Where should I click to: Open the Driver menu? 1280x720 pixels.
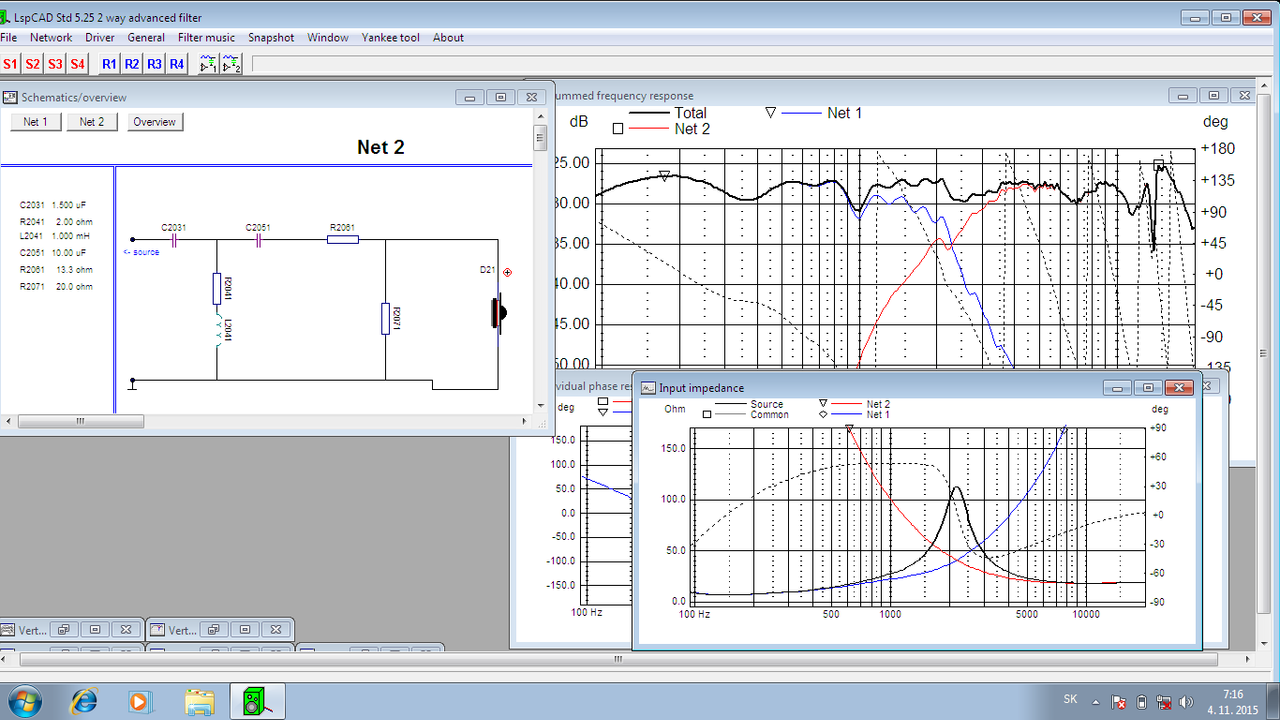pos(100,38)
